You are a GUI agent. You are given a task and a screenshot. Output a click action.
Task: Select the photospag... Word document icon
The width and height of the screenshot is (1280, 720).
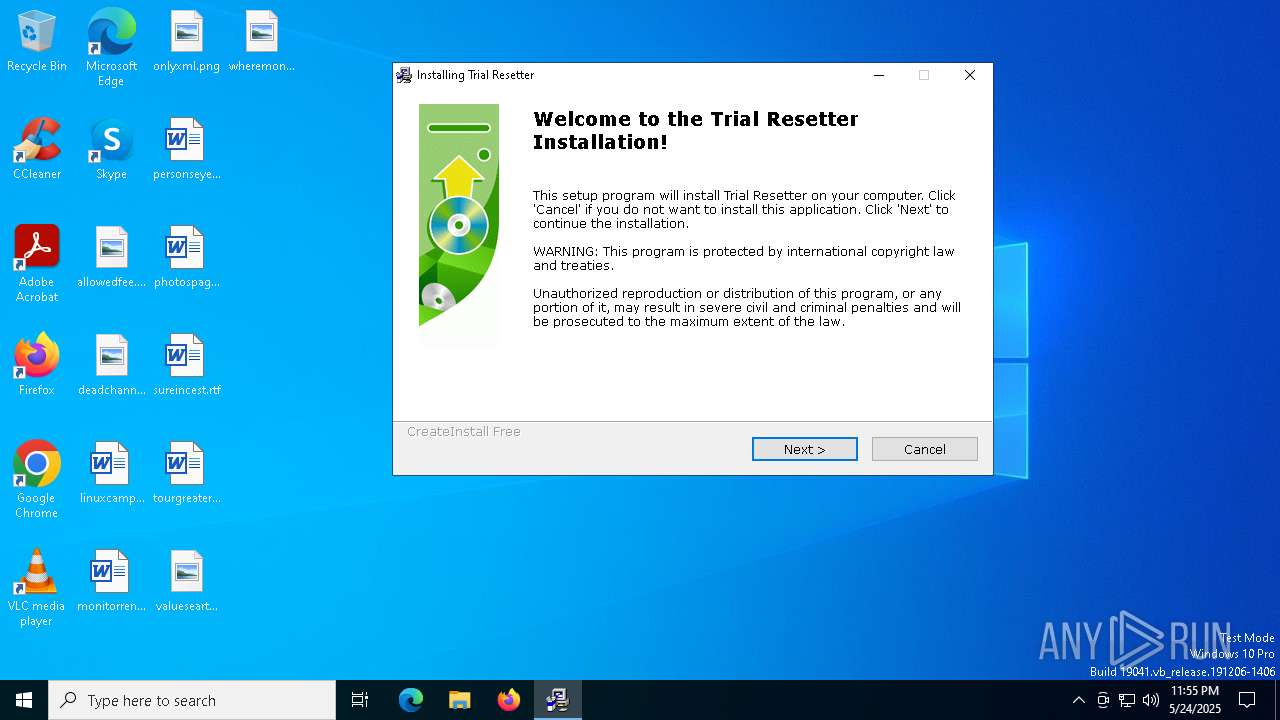tap(186, 258)
